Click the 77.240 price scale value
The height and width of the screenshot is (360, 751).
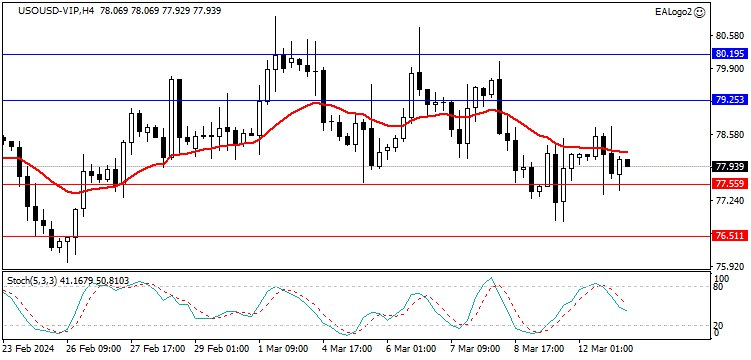coord(729,201)
